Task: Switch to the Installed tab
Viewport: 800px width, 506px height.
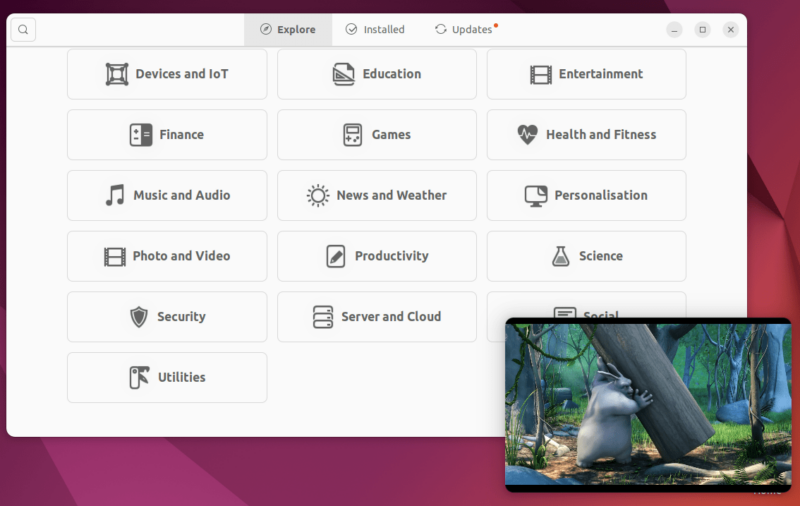Action: coord(375,30)
